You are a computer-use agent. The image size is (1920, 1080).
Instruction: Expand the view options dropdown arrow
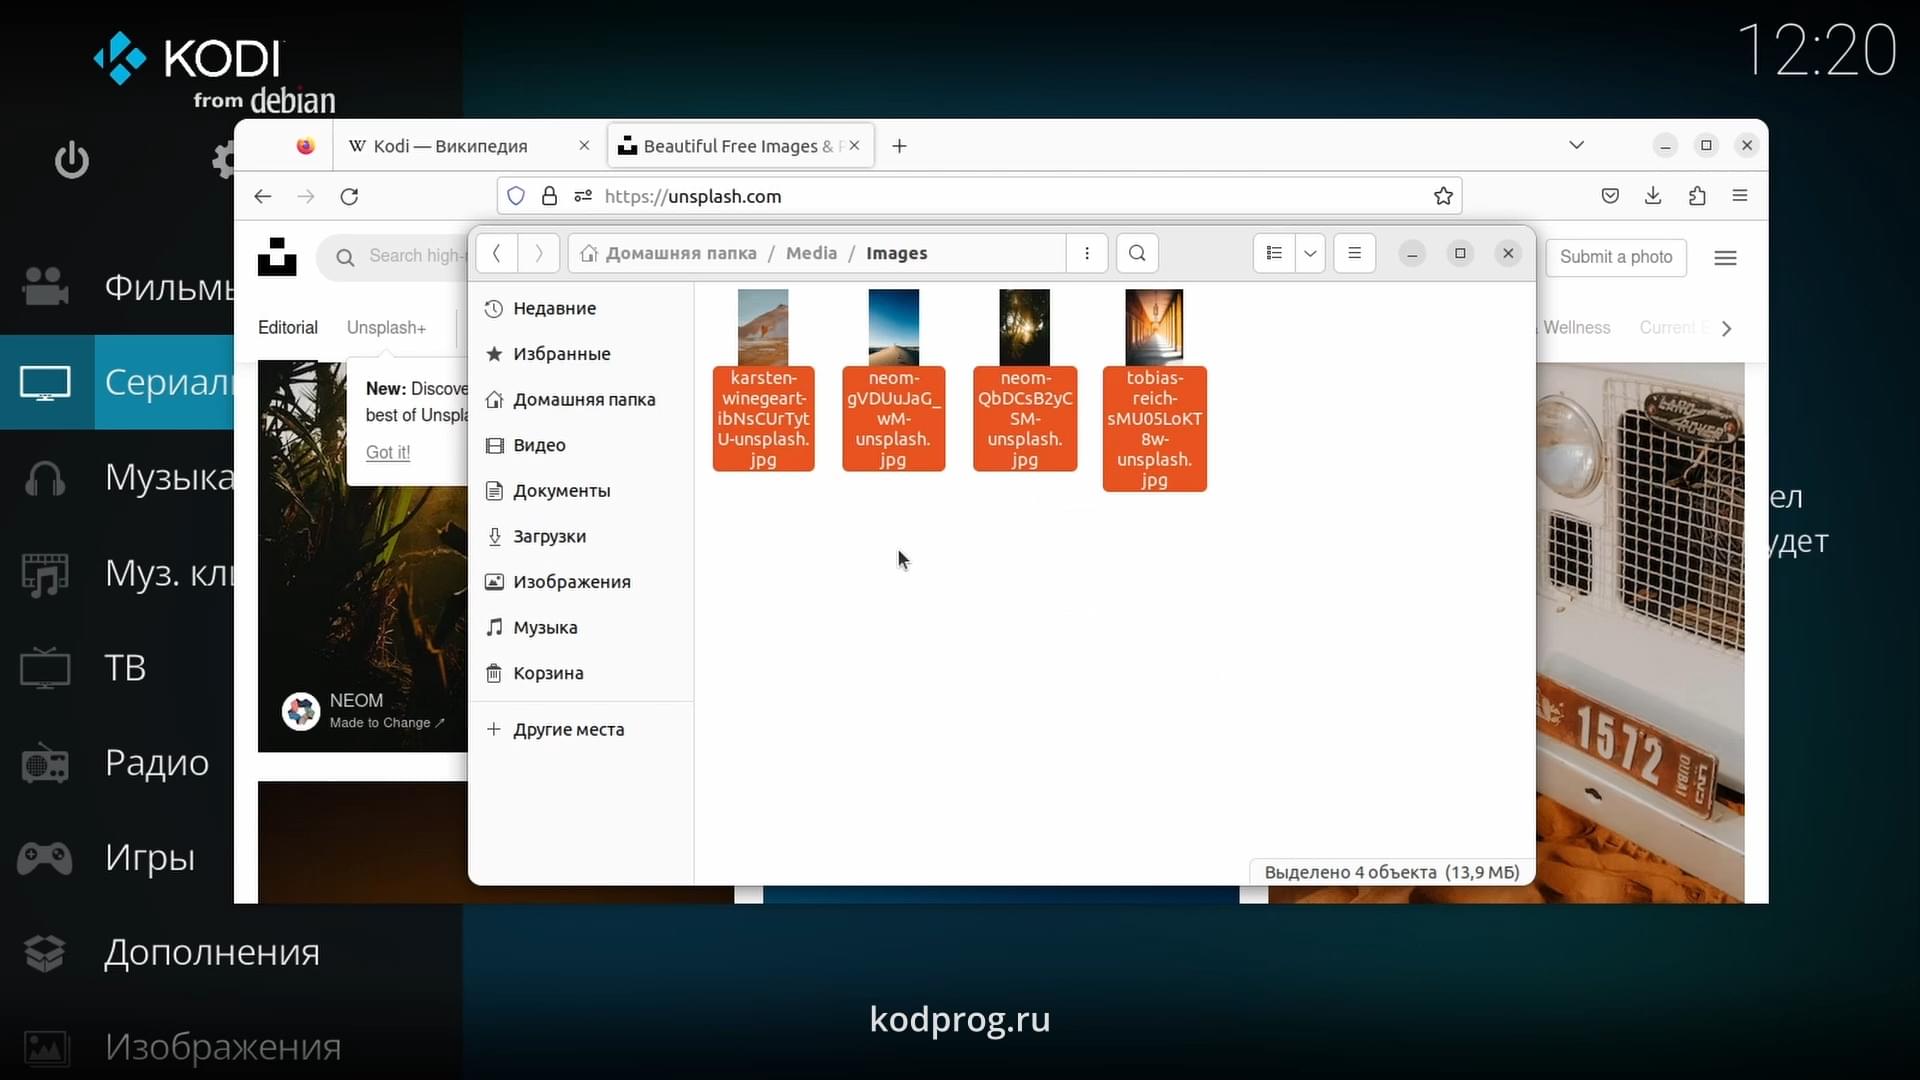click(x=1310, y=253)
